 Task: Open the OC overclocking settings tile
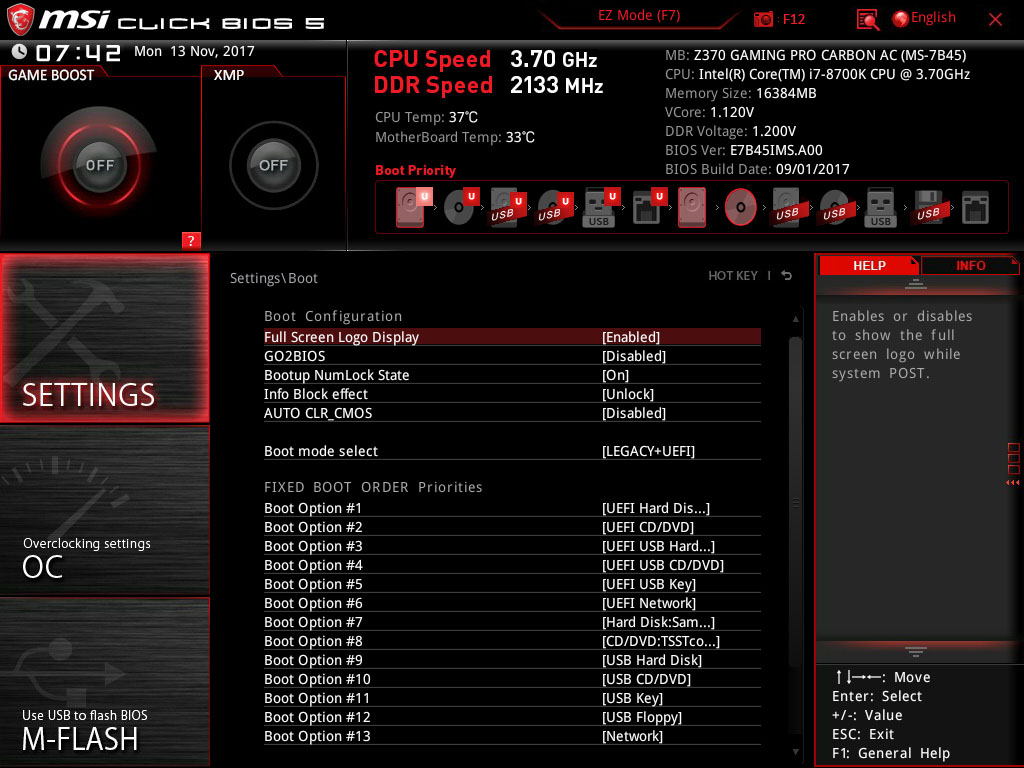tap(105, 509)
